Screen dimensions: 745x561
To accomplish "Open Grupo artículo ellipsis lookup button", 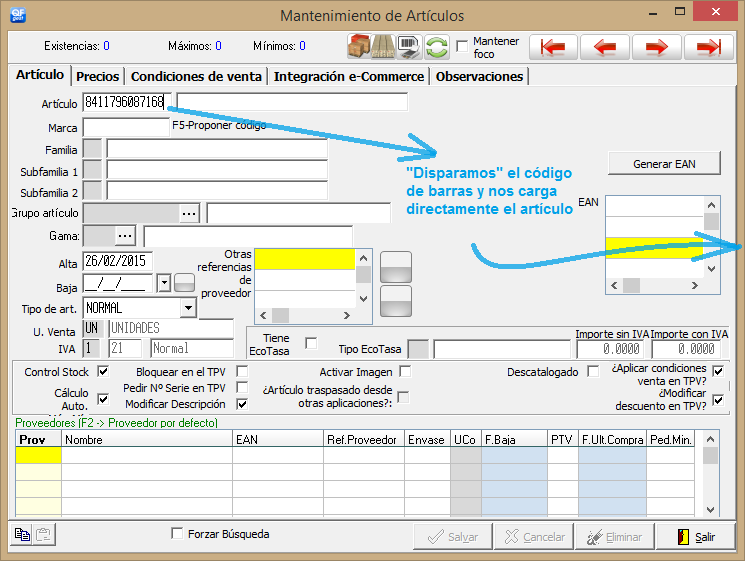I will 189,213.
